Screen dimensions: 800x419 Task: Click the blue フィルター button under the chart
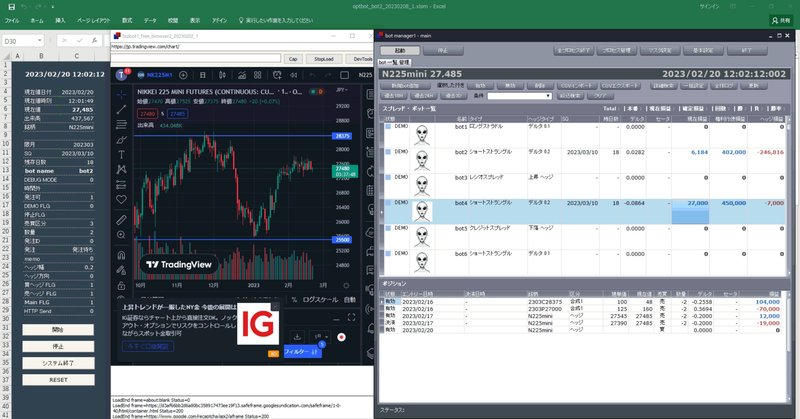point(303,352)
